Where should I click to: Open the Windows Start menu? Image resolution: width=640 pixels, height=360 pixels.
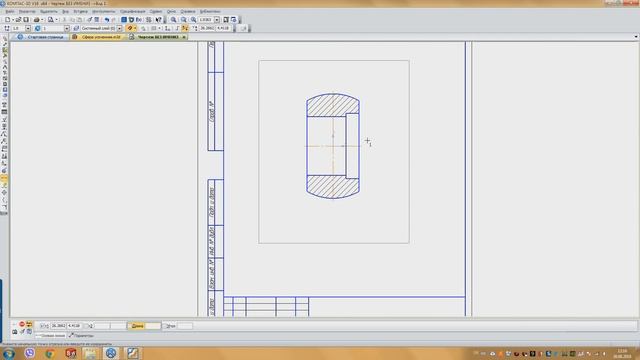(9, 353)
